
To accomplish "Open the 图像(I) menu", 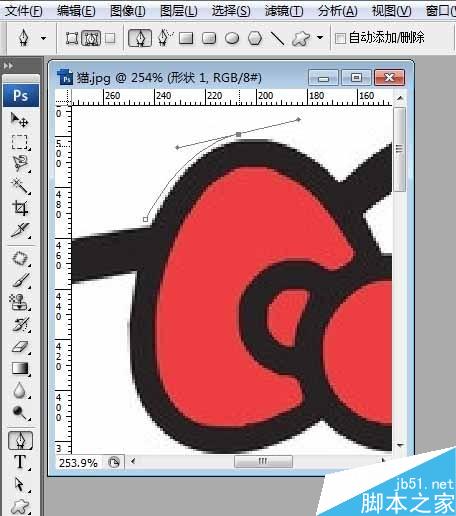I will click(x=128, y=11).
